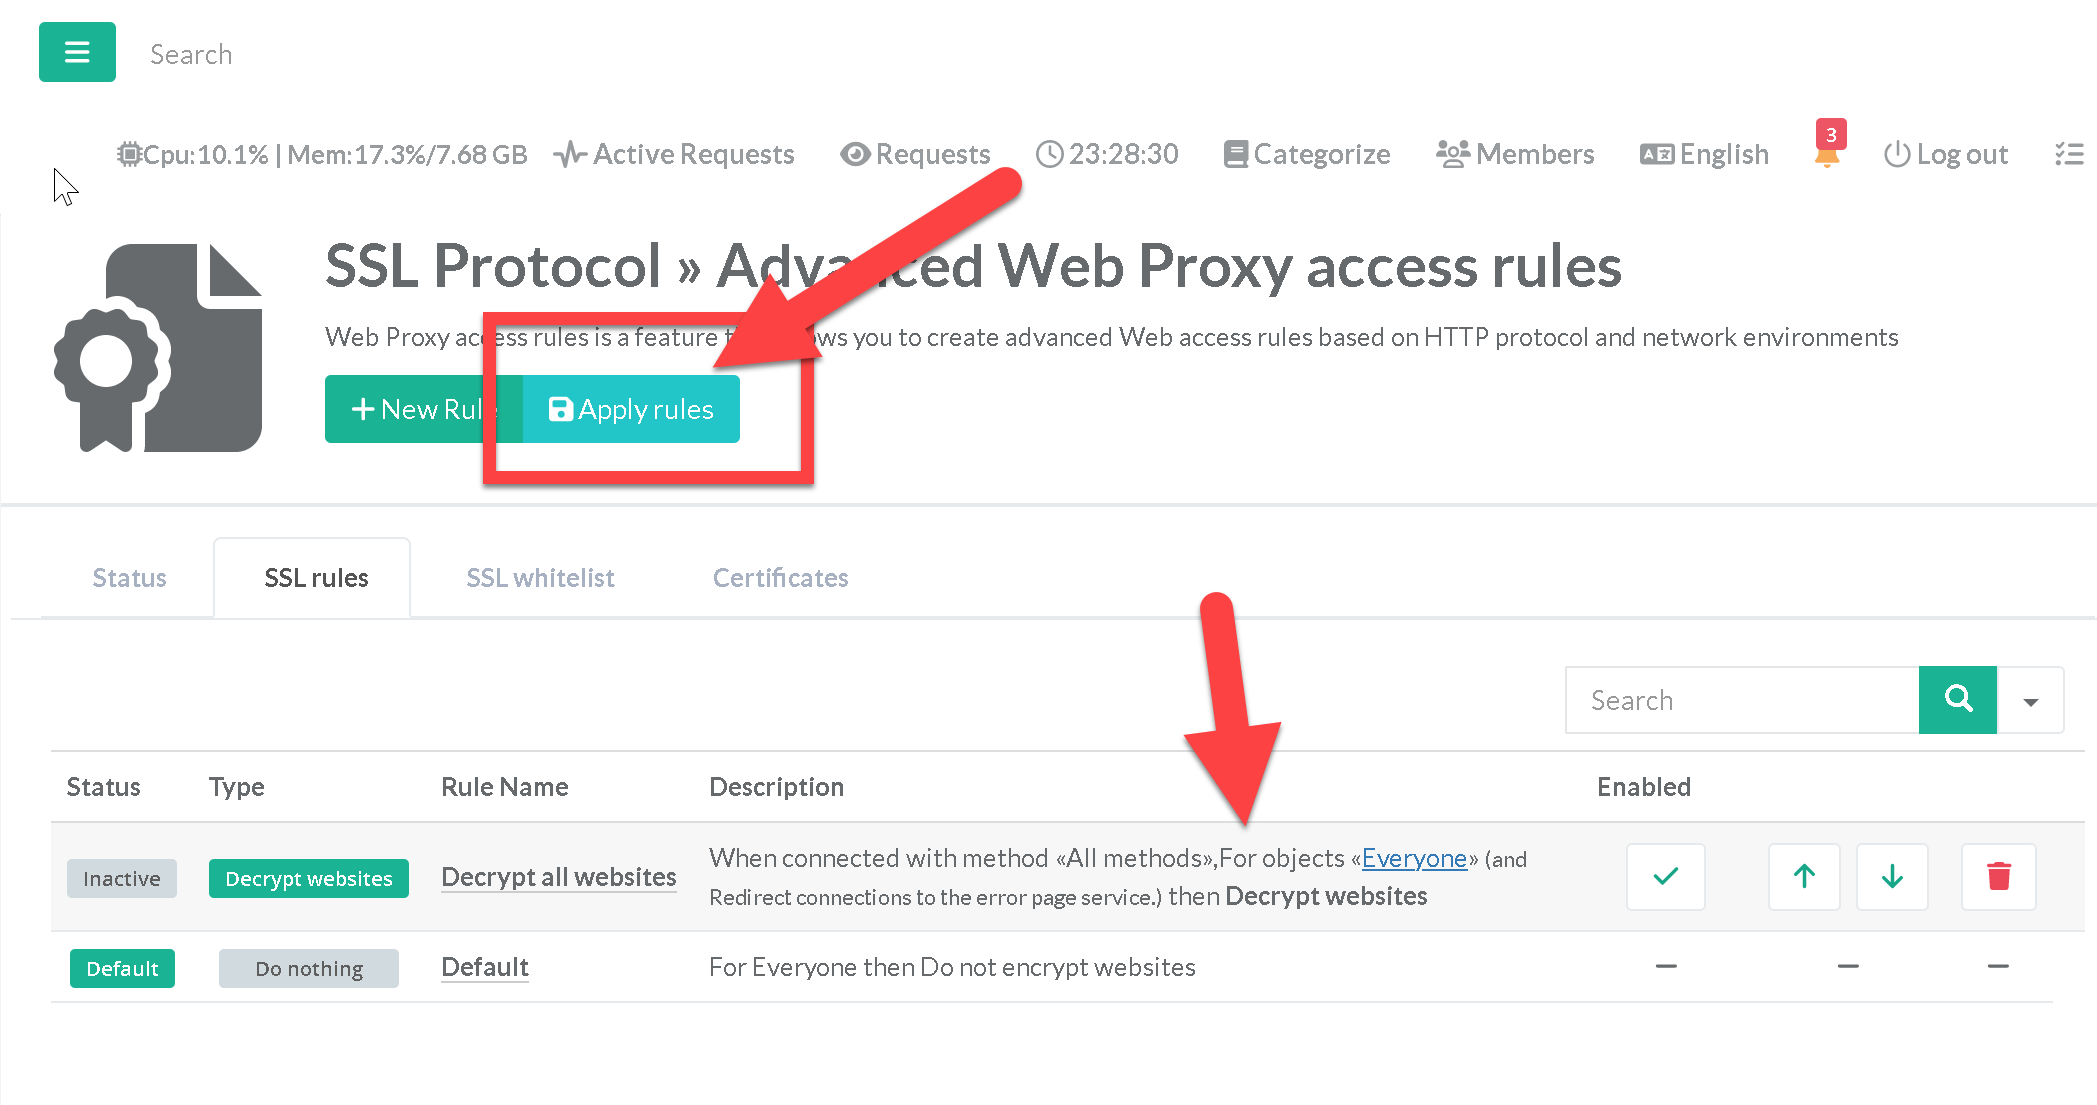Click the green search magnifier button
The image size is (2097, 1105).
(x=1957, y=700)
